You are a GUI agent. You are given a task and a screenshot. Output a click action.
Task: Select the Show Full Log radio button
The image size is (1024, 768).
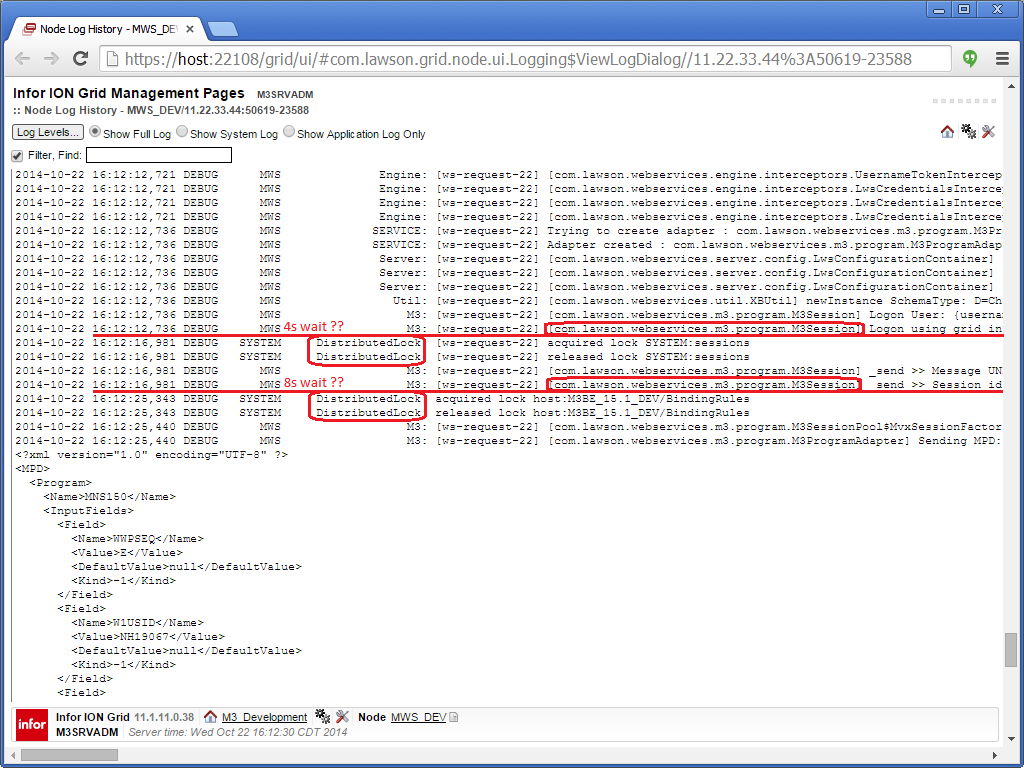point(95,132)
